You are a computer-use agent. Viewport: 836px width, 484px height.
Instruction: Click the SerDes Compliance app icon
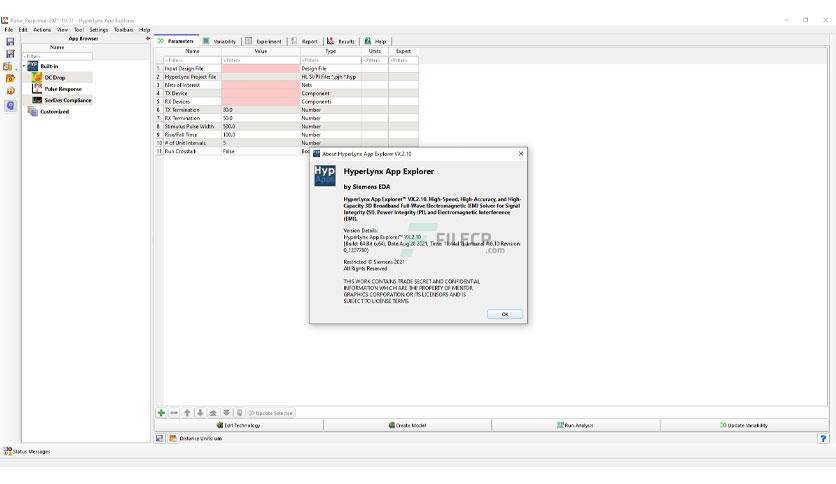[x=37, y=100]
